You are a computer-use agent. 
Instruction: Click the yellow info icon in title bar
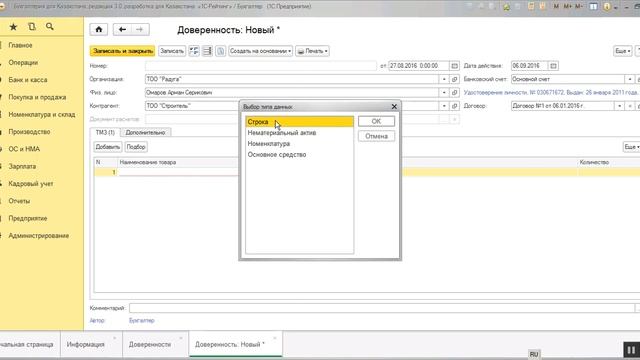point(607,7)
